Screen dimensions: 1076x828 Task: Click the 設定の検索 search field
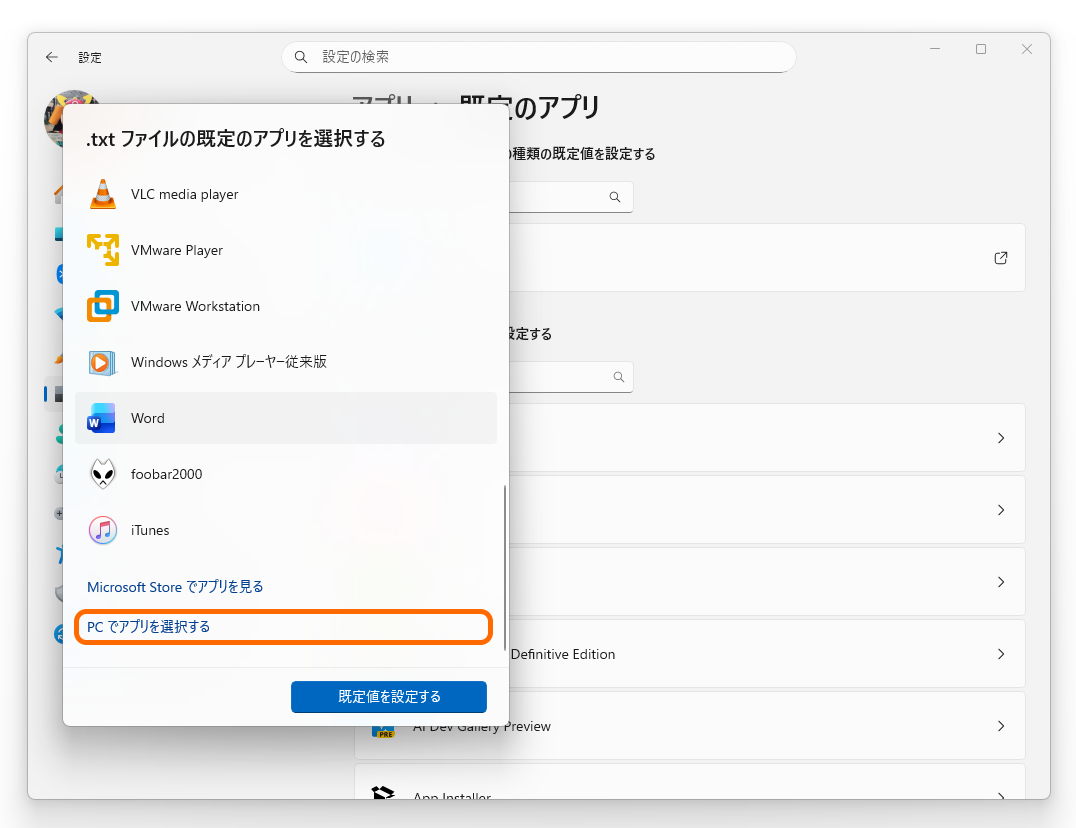540,57
